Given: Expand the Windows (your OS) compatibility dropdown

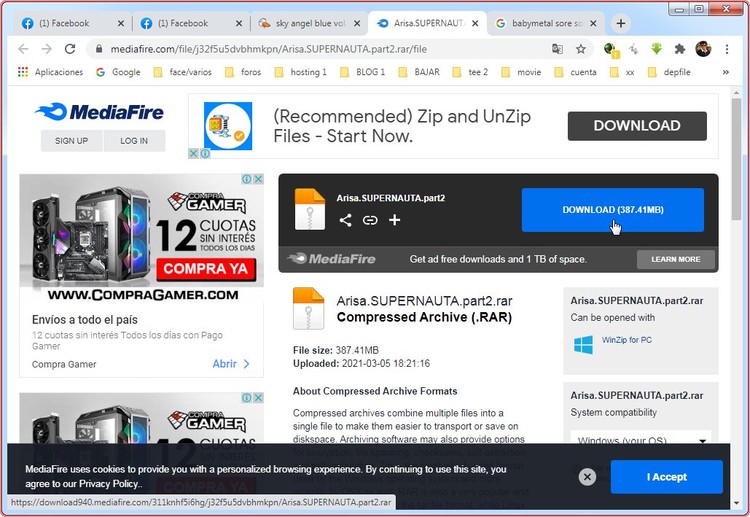Looking at the screenshot, I should coord(640,440).
